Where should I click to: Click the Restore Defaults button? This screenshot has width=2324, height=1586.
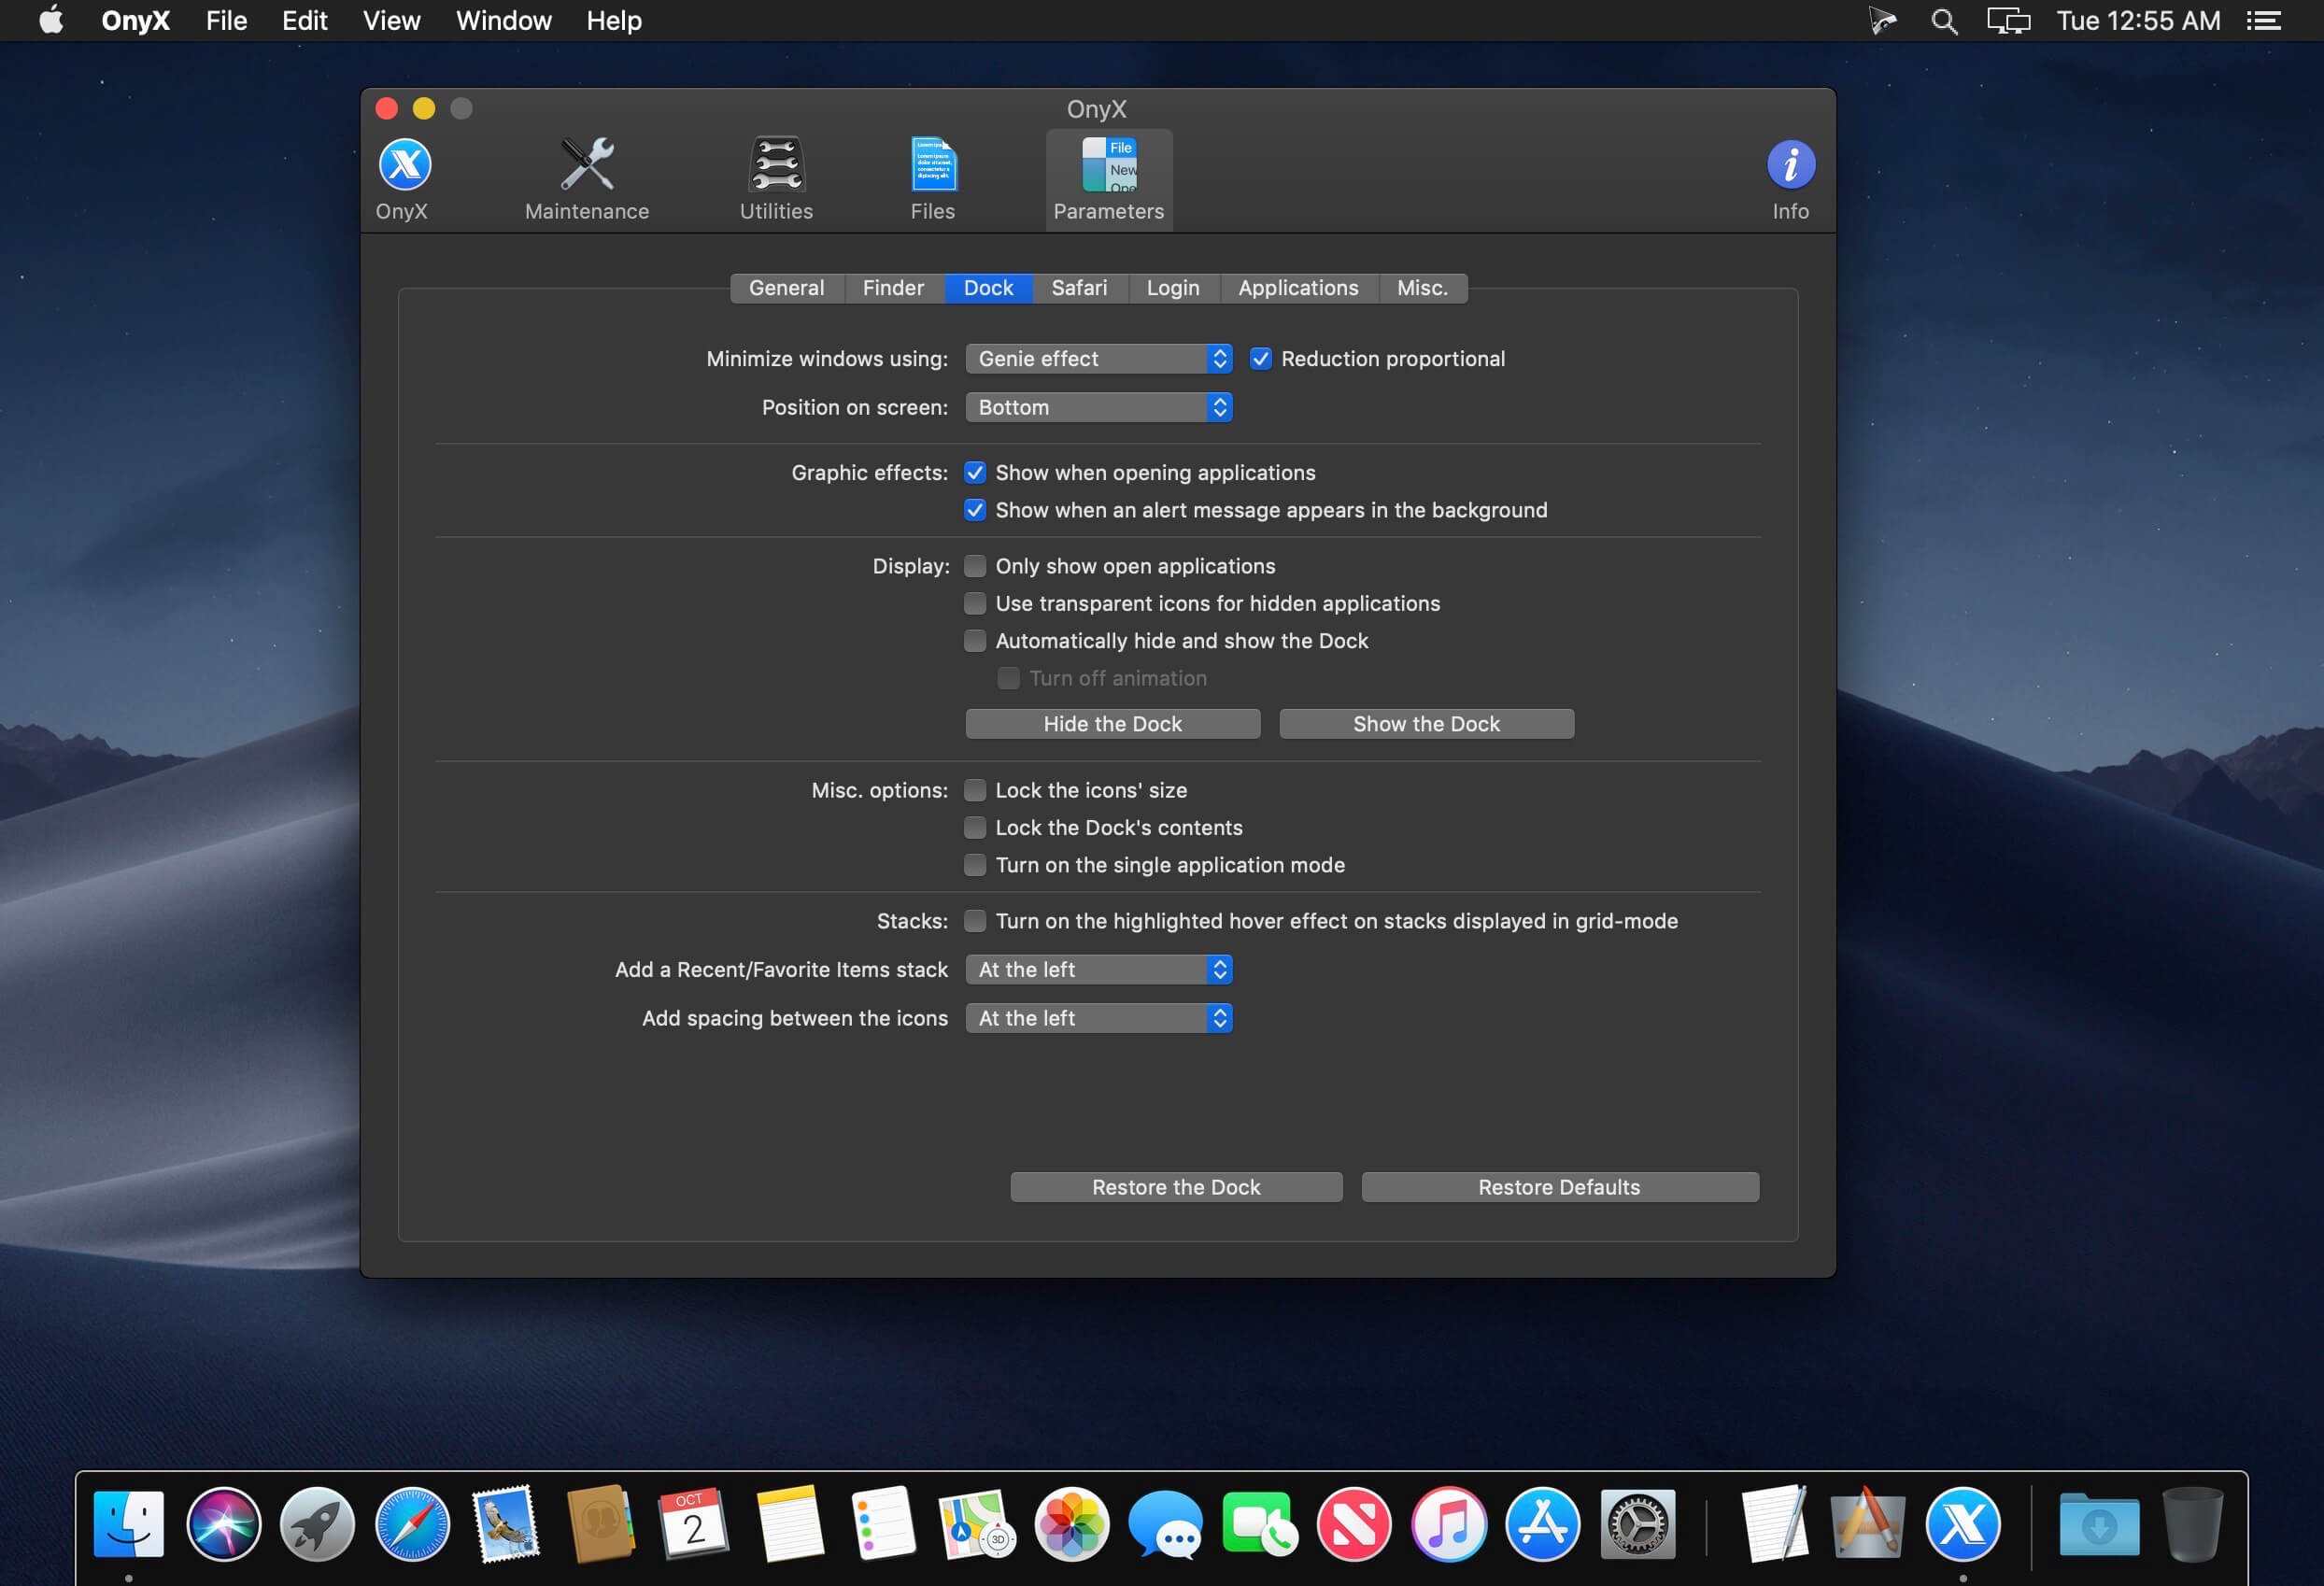pyautogui.click(x=1559, y=1187)
